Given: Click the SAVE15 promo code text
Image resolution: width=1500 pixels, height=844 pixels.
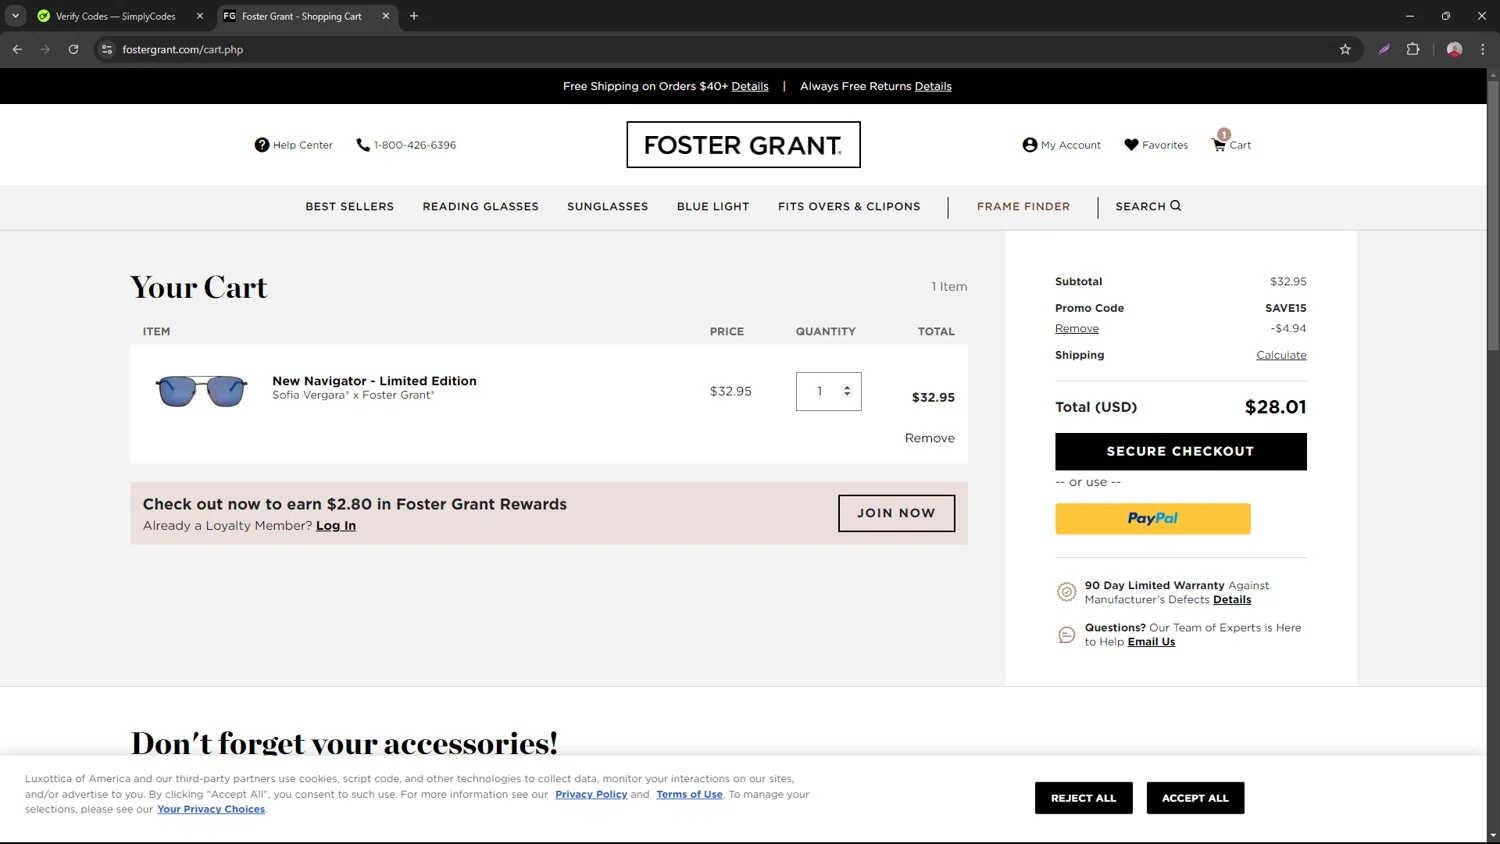Looking at the screenshot, I should pyautogui.click(x=1285, y=308).
